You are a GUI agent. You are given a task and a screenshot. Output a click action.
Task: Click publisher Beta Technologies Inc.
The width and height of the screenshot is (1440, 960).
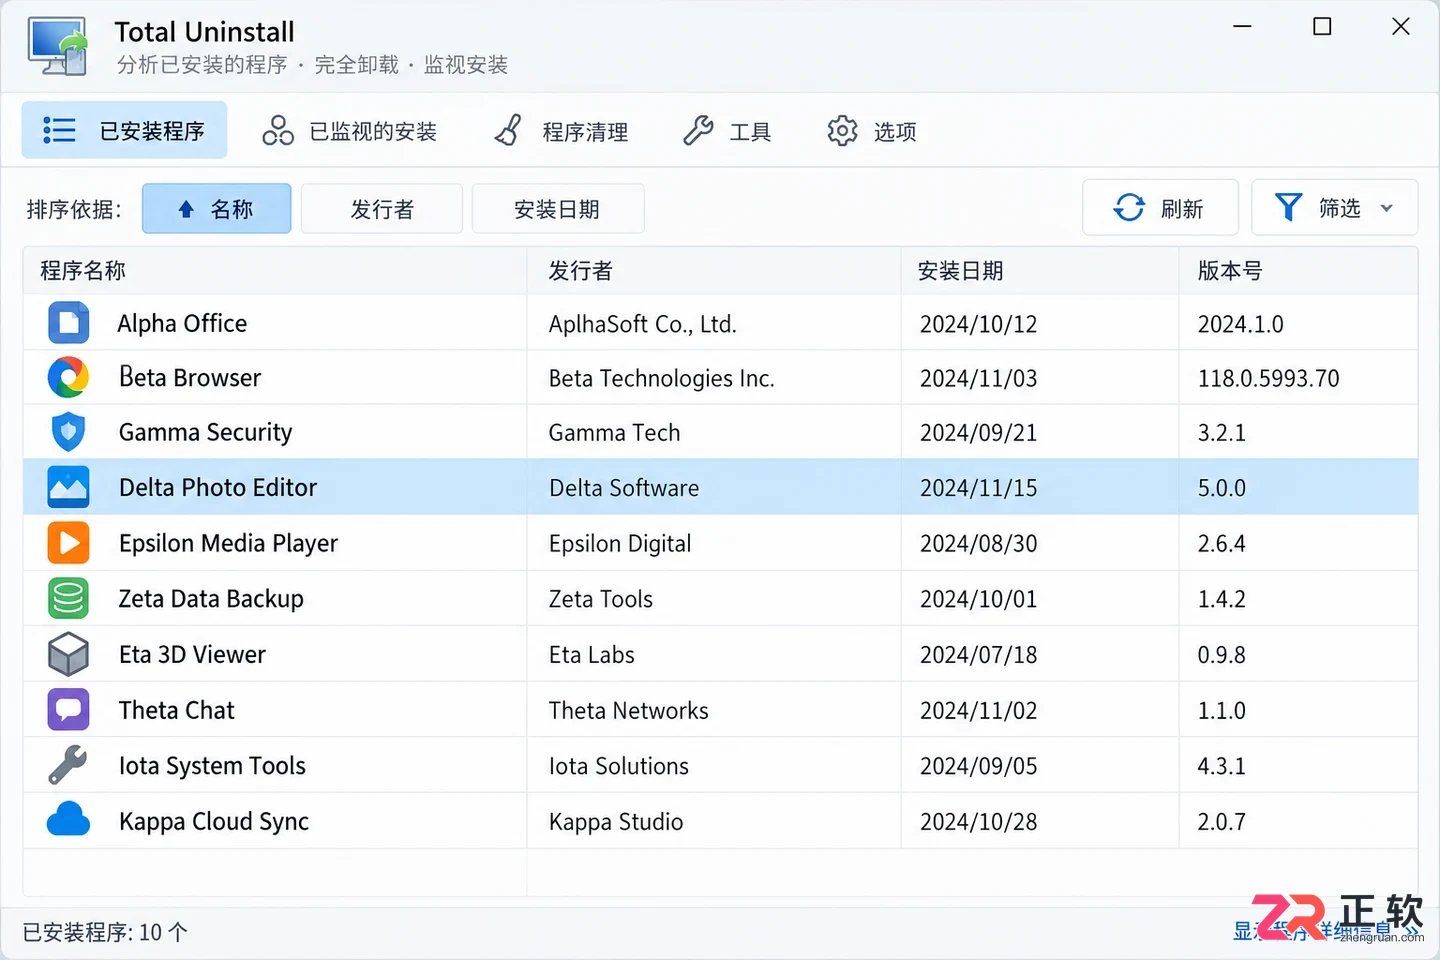pos(661,378)
